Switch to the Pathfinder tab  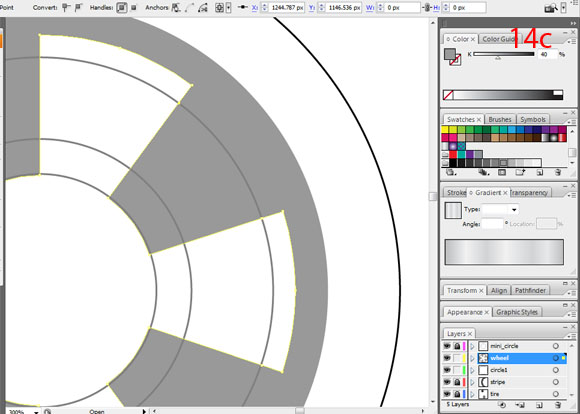[x=530, y=290]
